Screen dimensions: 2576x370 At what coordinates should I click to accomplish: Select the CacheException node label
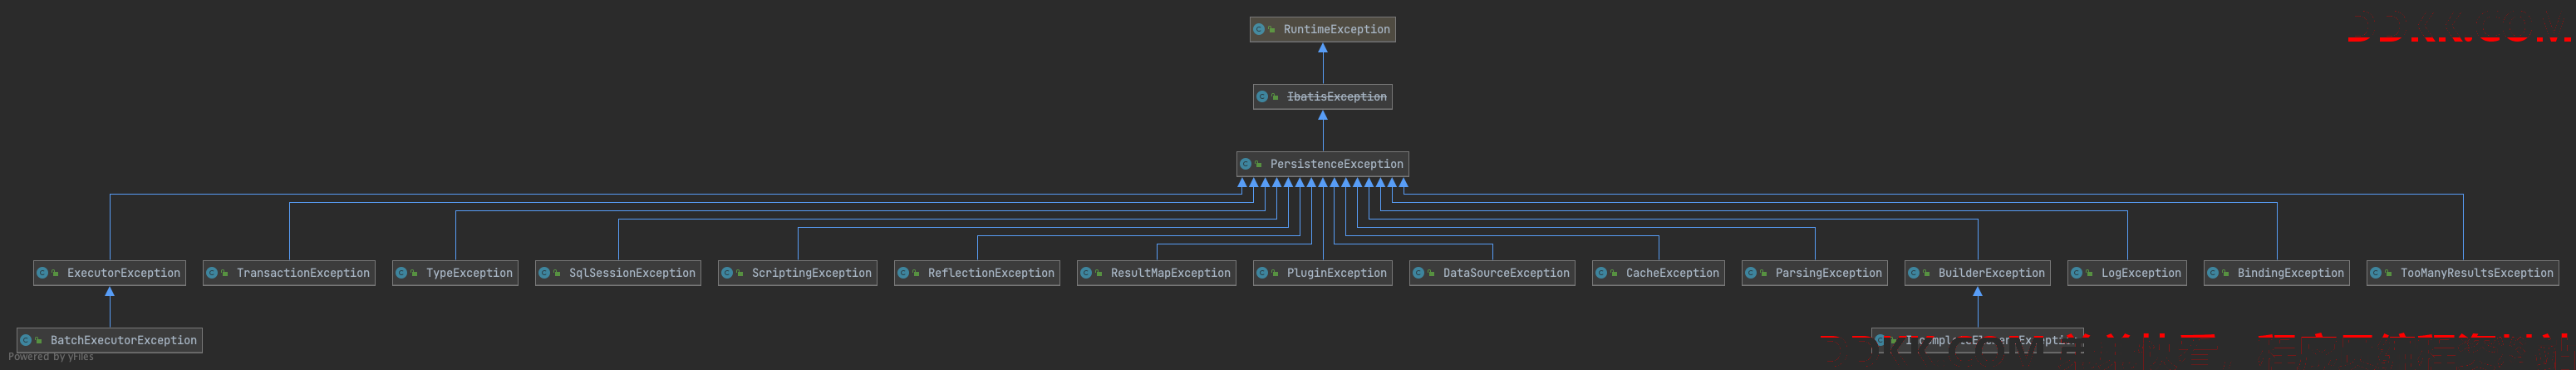[1673, 273]
